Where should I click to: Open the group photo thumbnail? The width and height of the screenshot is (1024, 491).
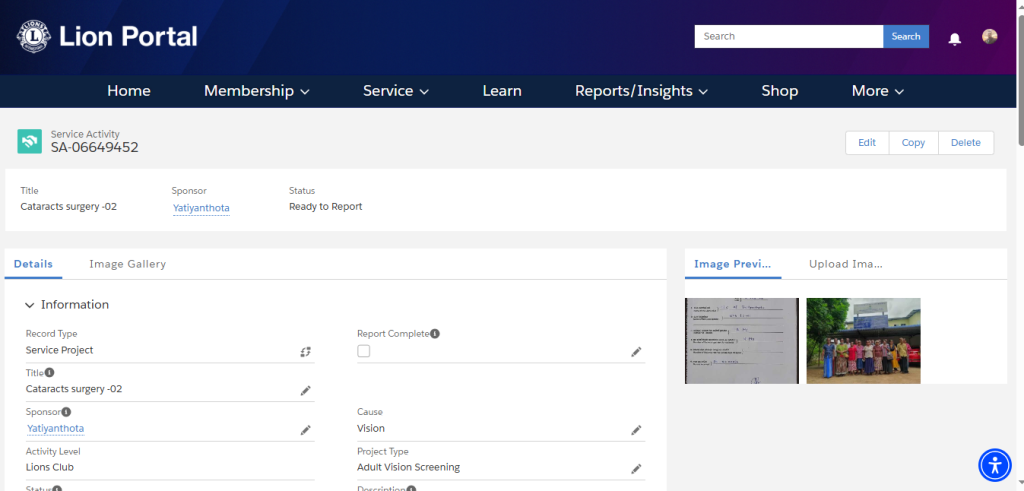863,341
